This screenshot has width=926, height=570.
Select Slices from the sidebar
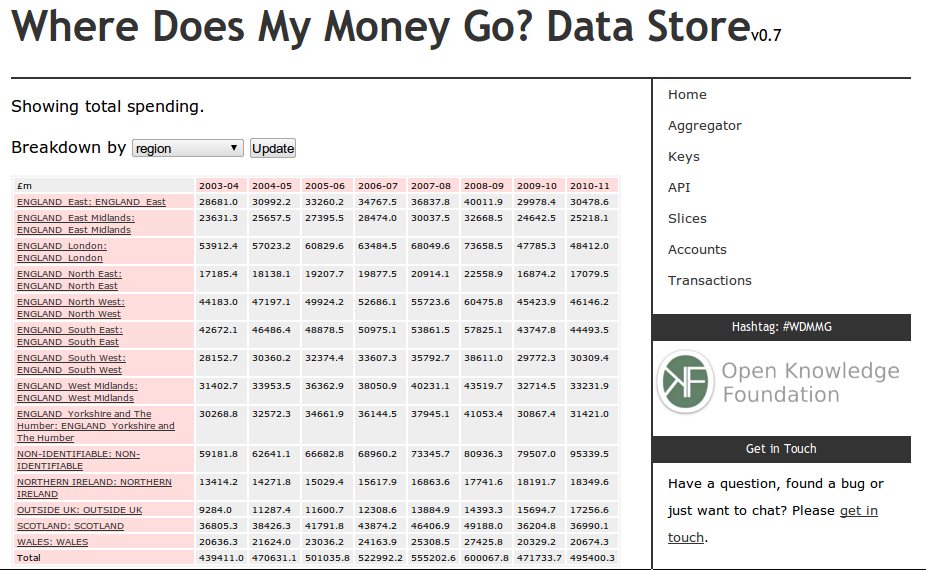(x=687, y=219)
